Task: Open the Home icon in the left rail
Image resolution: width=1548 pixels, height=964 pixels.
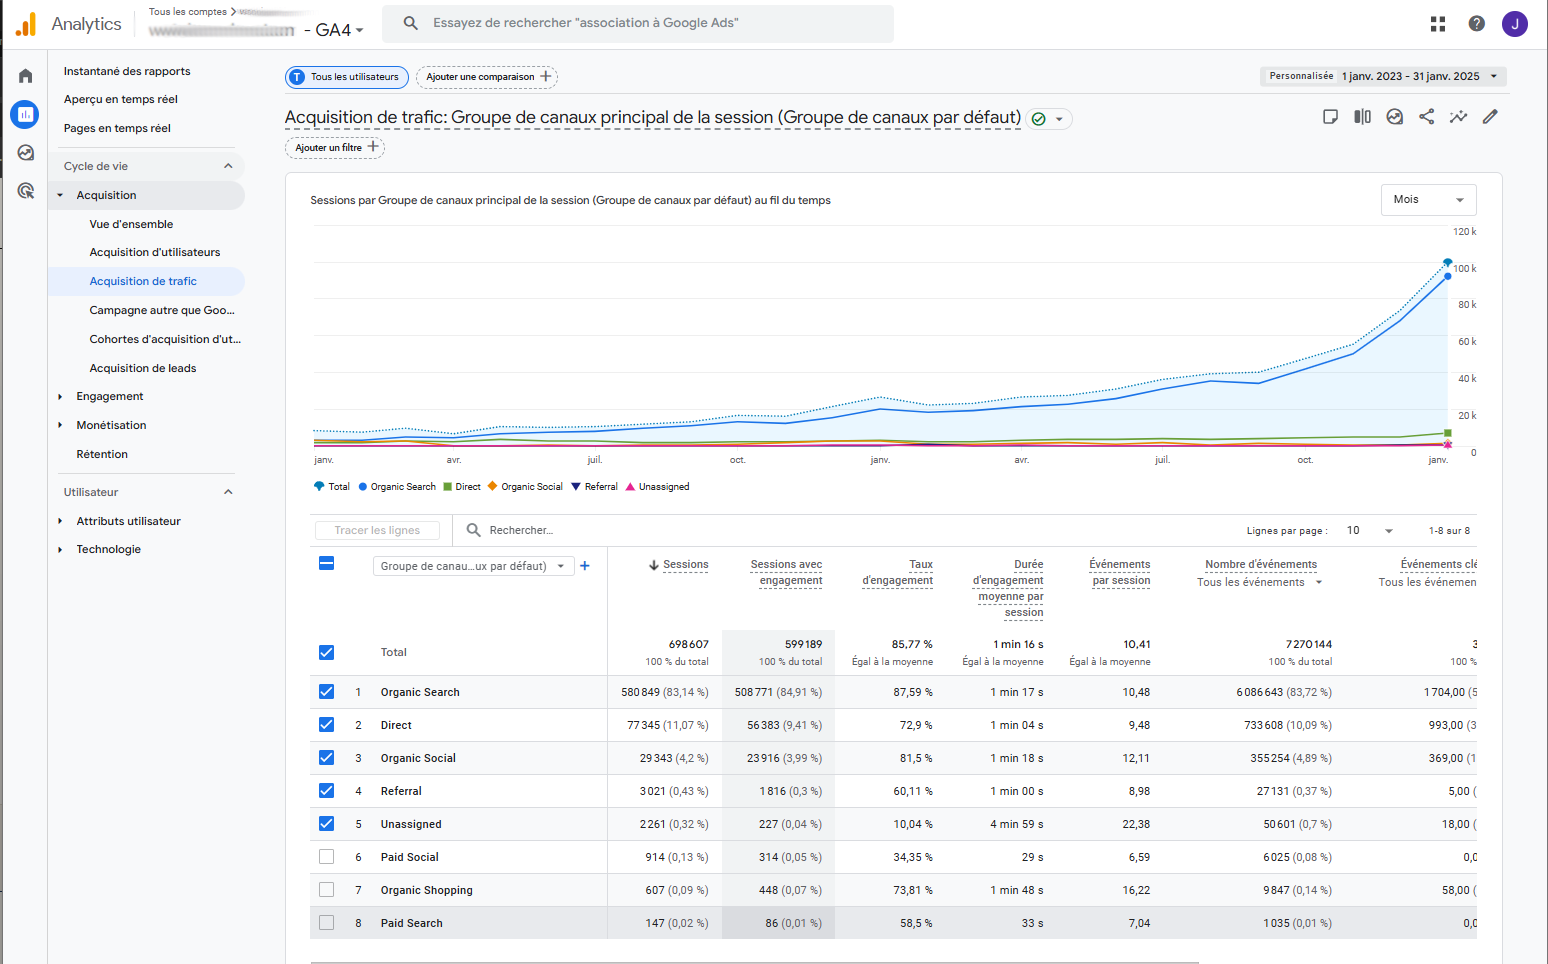Action: coord(26,76)
